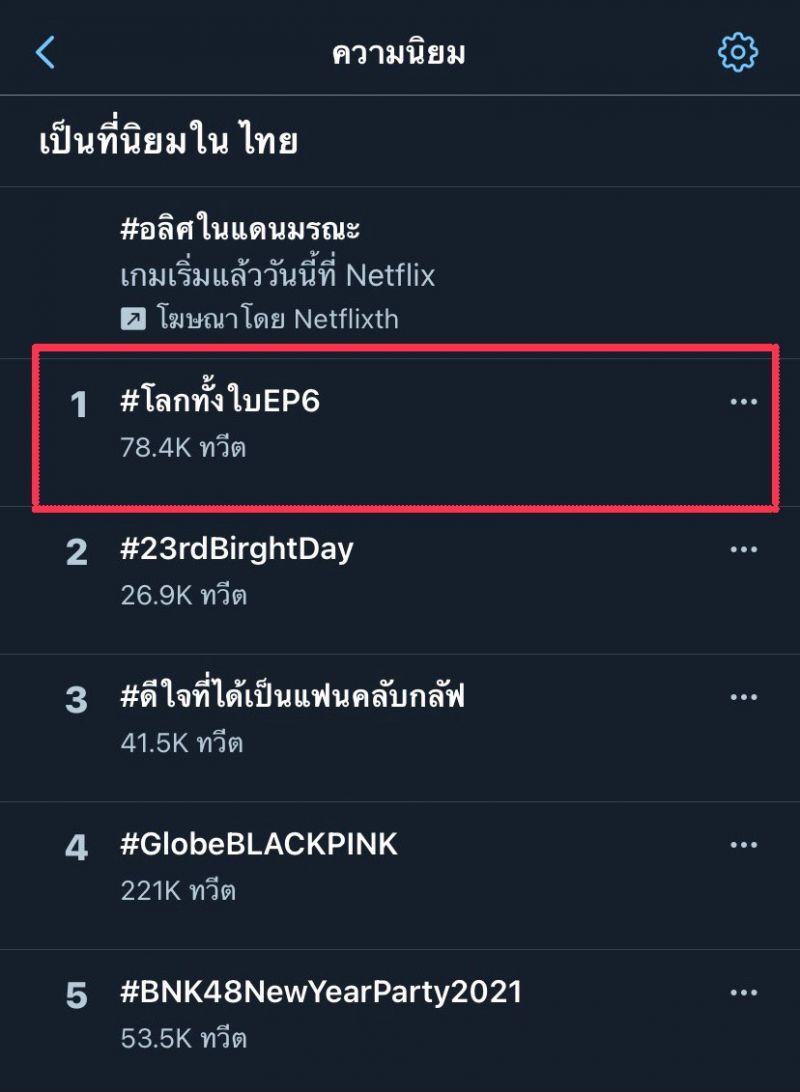Show more menu for #ดีใจที่ได้เป็นแฟนคลับกลัฟ
This screenshot has height=1092, width=800.
[x=743, y=698]
